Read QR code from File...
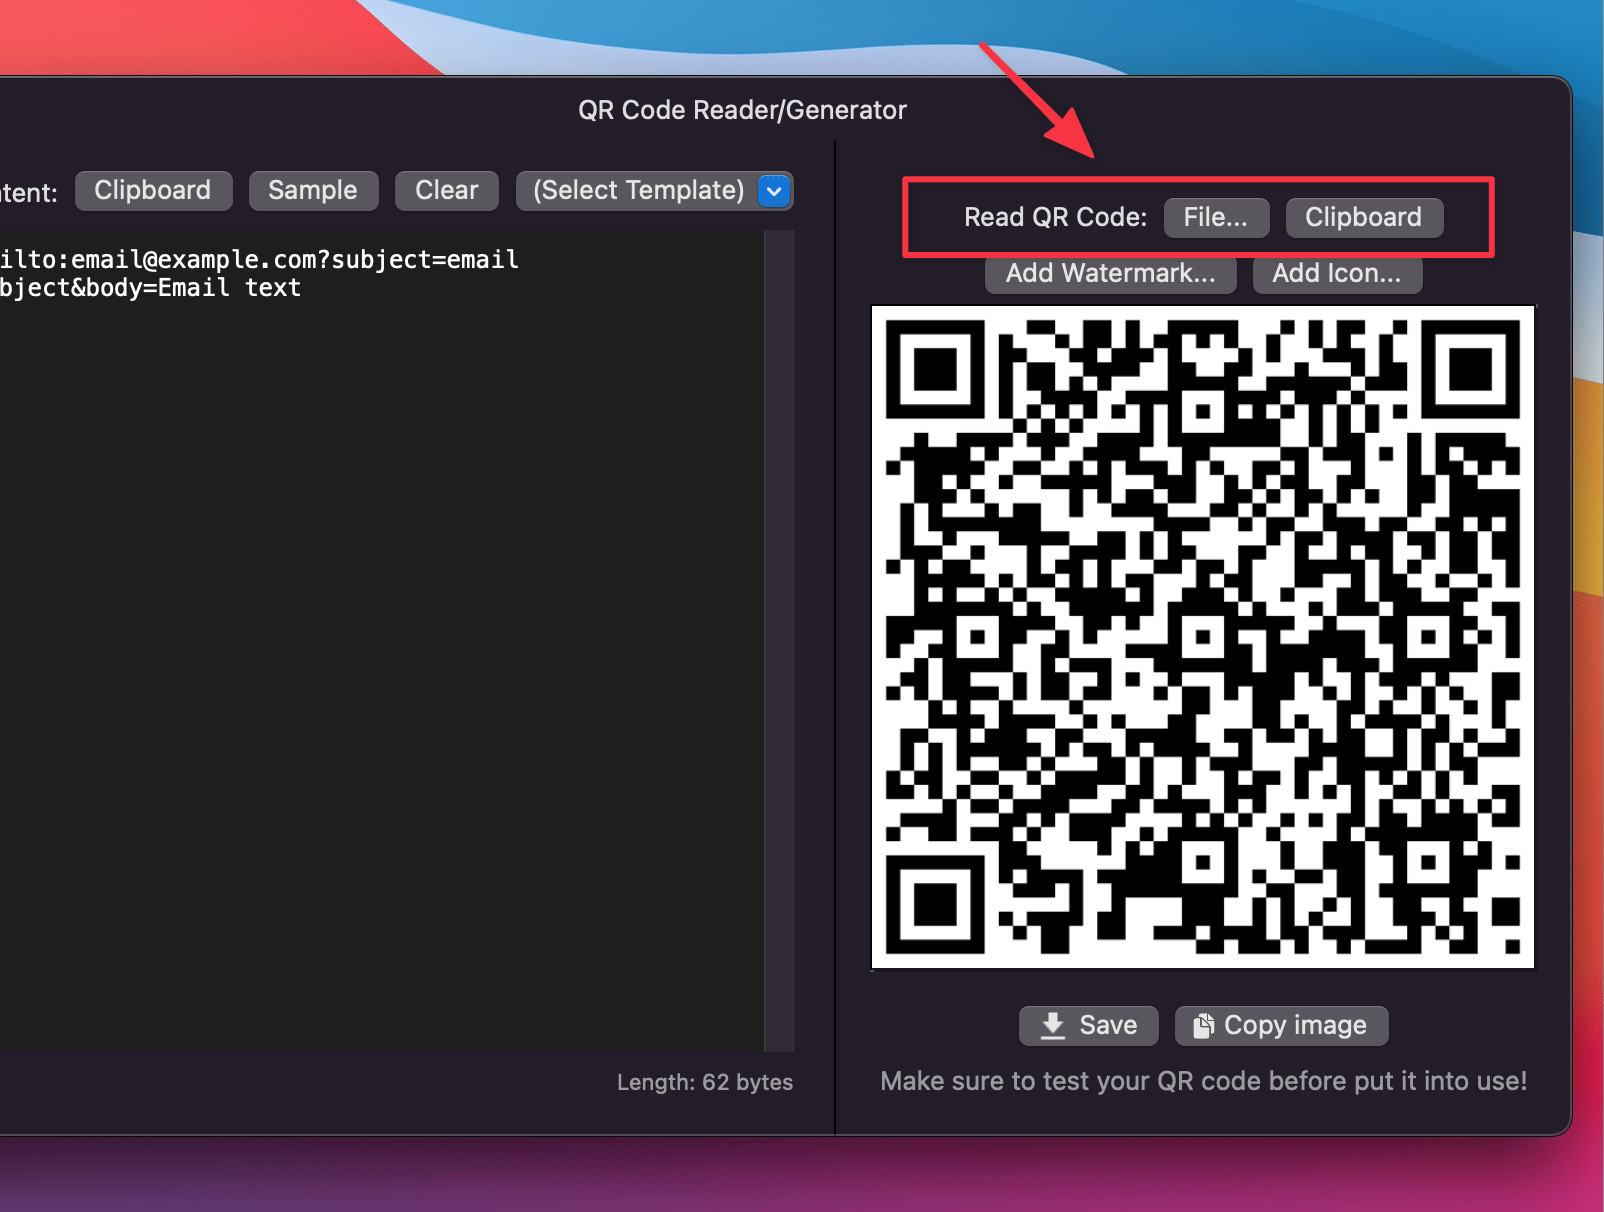Screen dimensions: 1604x1212 tap(1216, 217)
